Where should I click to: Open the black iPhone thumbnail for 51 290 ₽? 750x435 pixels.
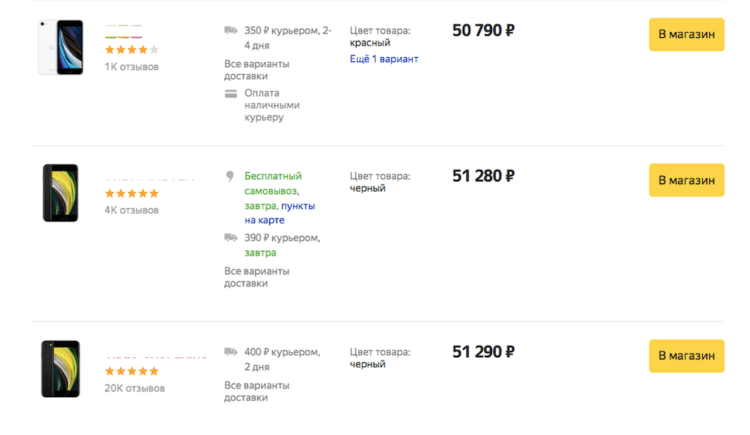[x=60, y=368]
